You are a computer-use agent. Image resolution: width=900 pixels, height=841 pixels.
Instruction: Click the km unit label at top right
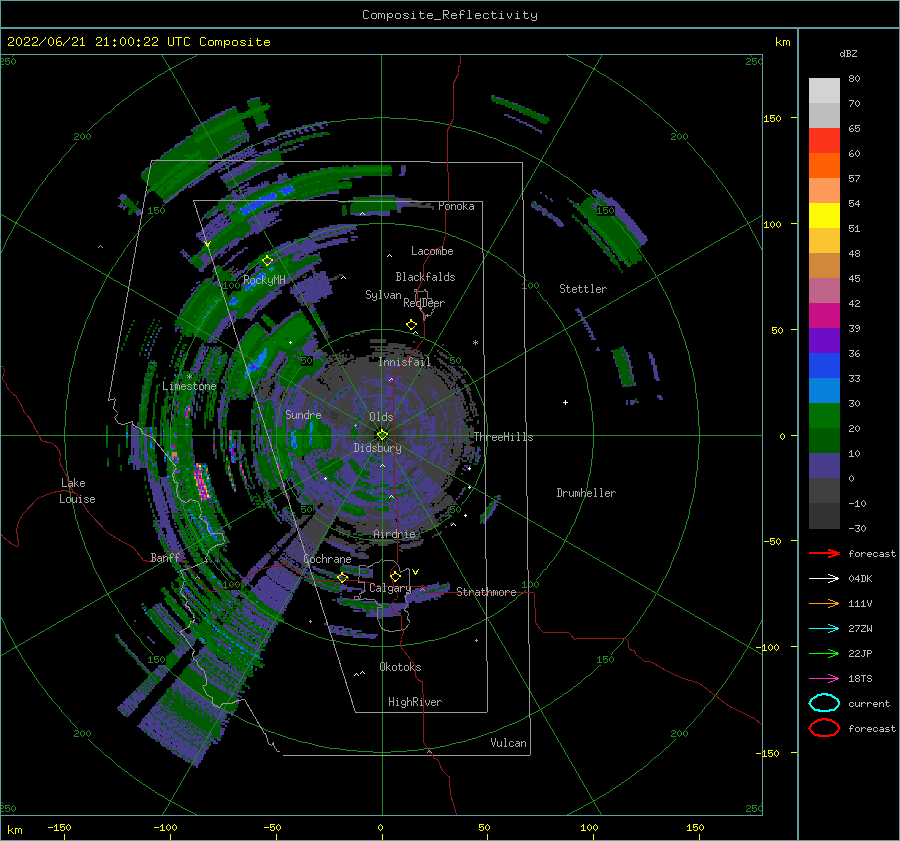(x=783, y=42)
